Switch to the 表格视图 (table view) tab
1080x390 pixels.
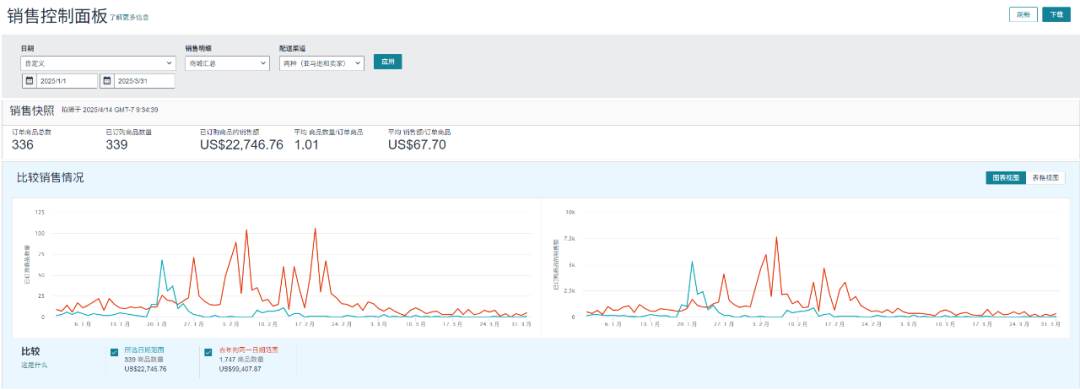(1046, 178)
